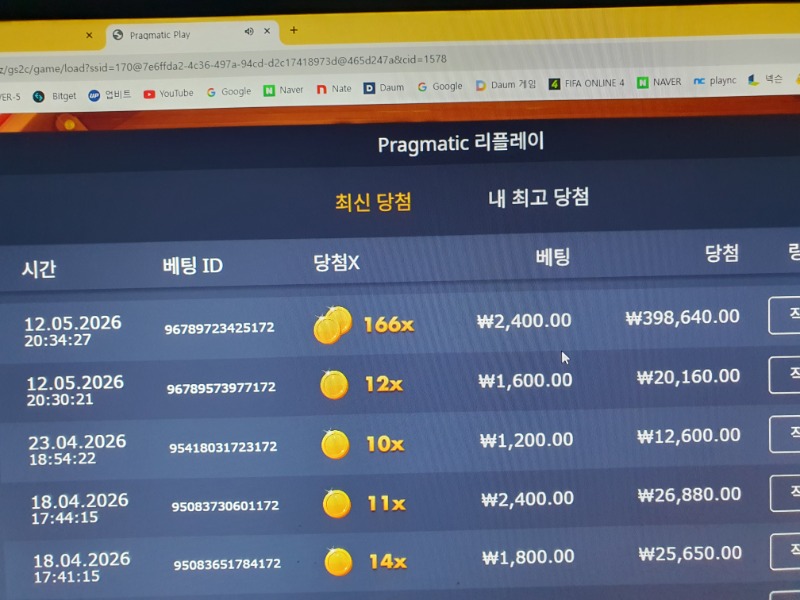Select bet ID 95083651784172
Image resolution: width=800 pixels, height=600 pixels.
[227, 564]
